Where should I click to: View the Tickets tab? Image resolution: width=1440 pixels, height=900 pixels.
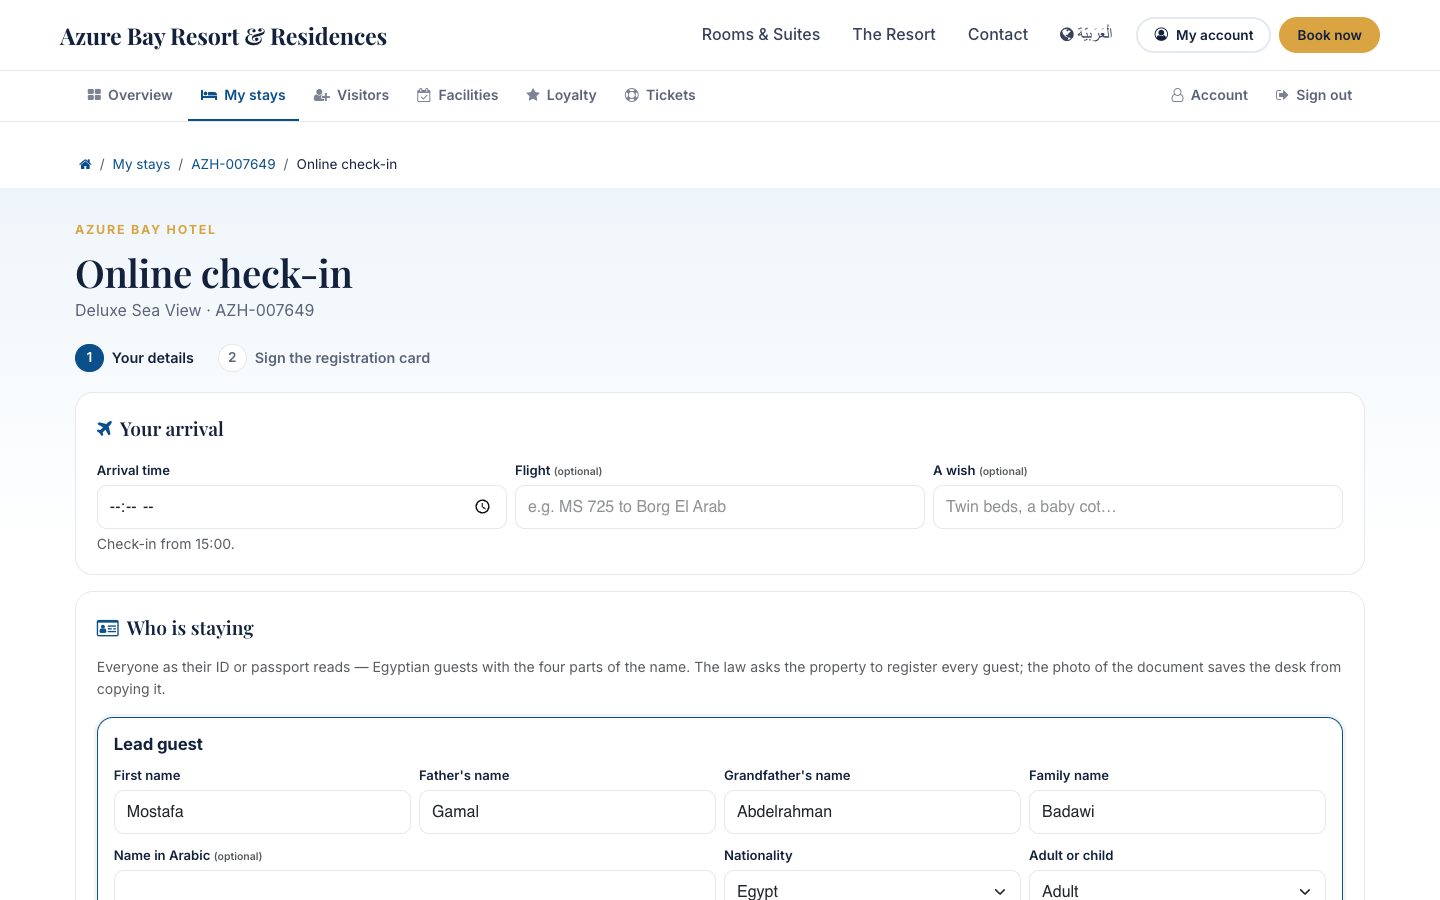660,95
